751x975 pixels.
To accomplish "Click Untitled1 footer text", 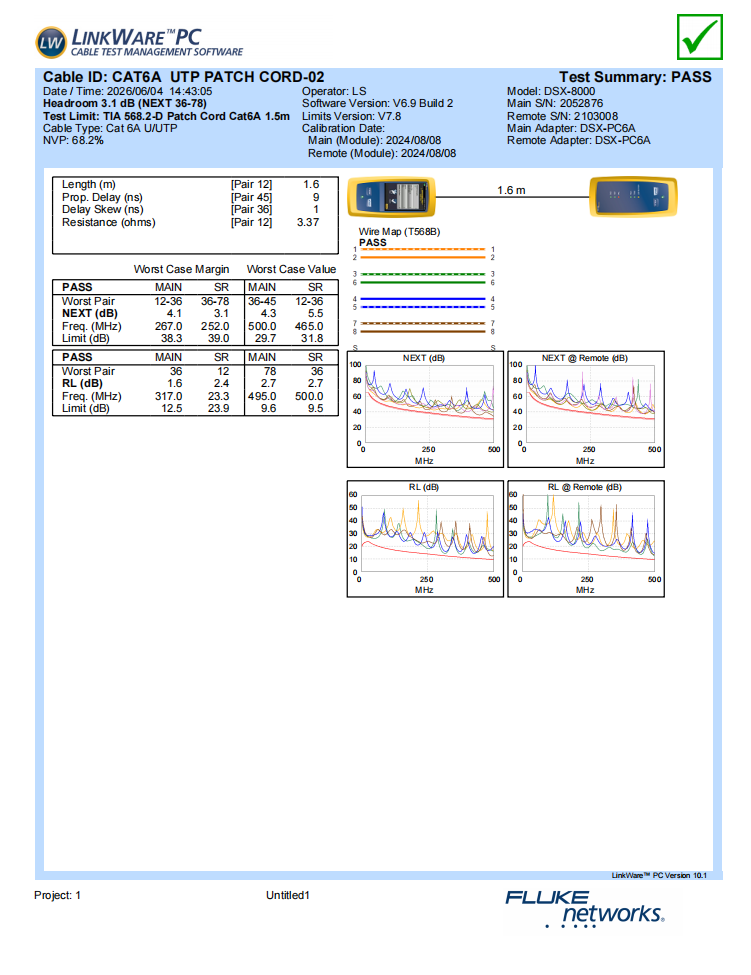I will 288,895.
